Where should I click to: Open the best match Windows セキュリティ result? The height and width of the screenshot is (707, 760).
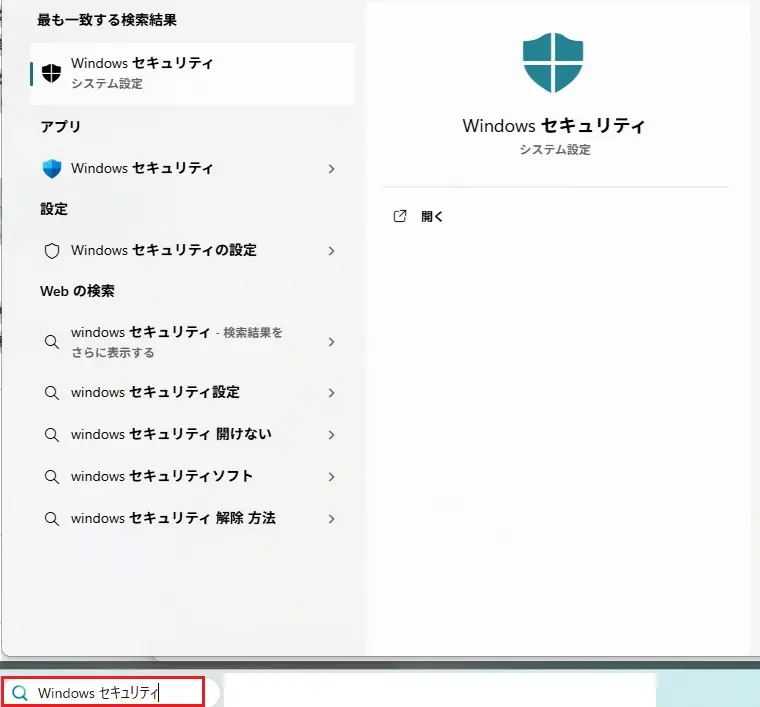[x=192, y=74]
